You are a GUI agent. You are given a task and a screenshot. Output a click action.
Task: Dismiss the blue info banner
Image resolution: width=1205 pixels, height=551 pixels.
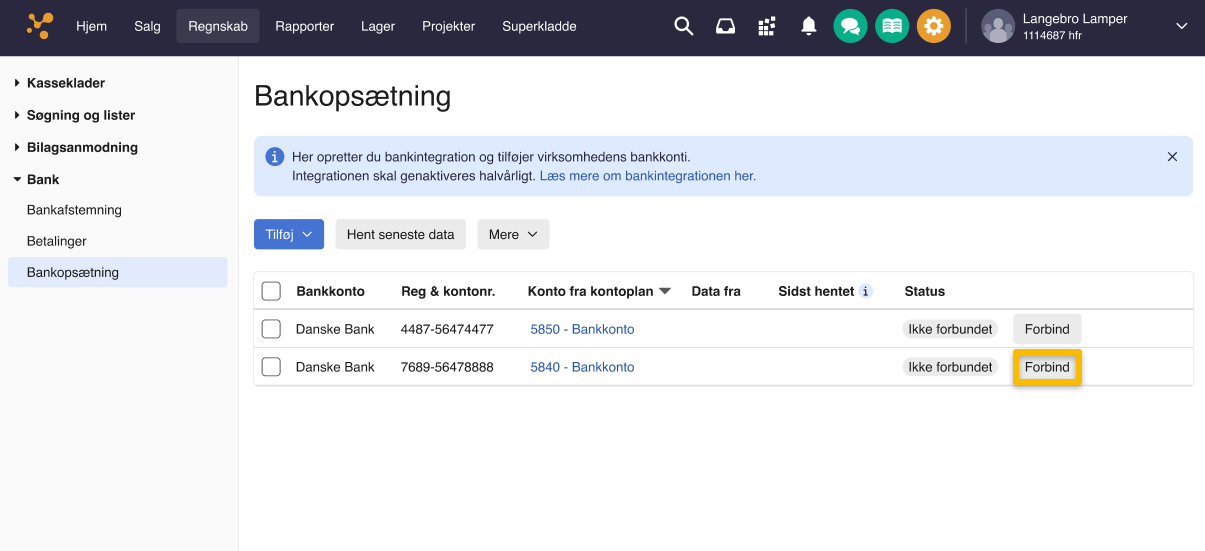click(1172, 157)
